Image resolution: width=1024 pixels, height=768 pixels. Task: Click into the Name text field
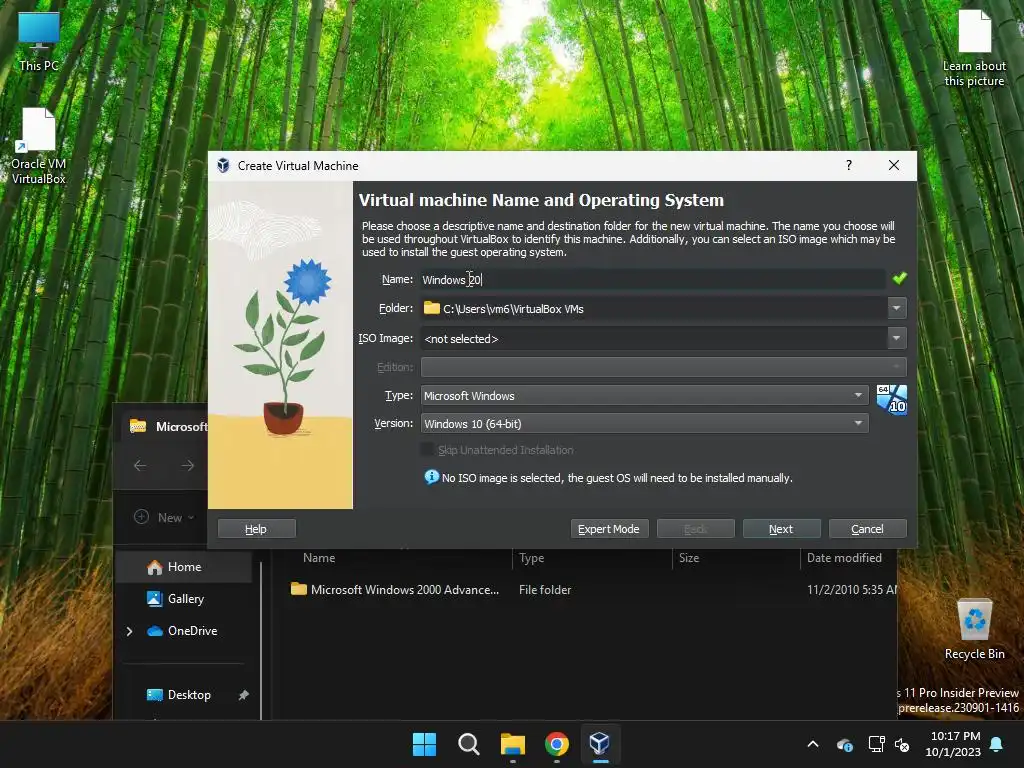652,280
